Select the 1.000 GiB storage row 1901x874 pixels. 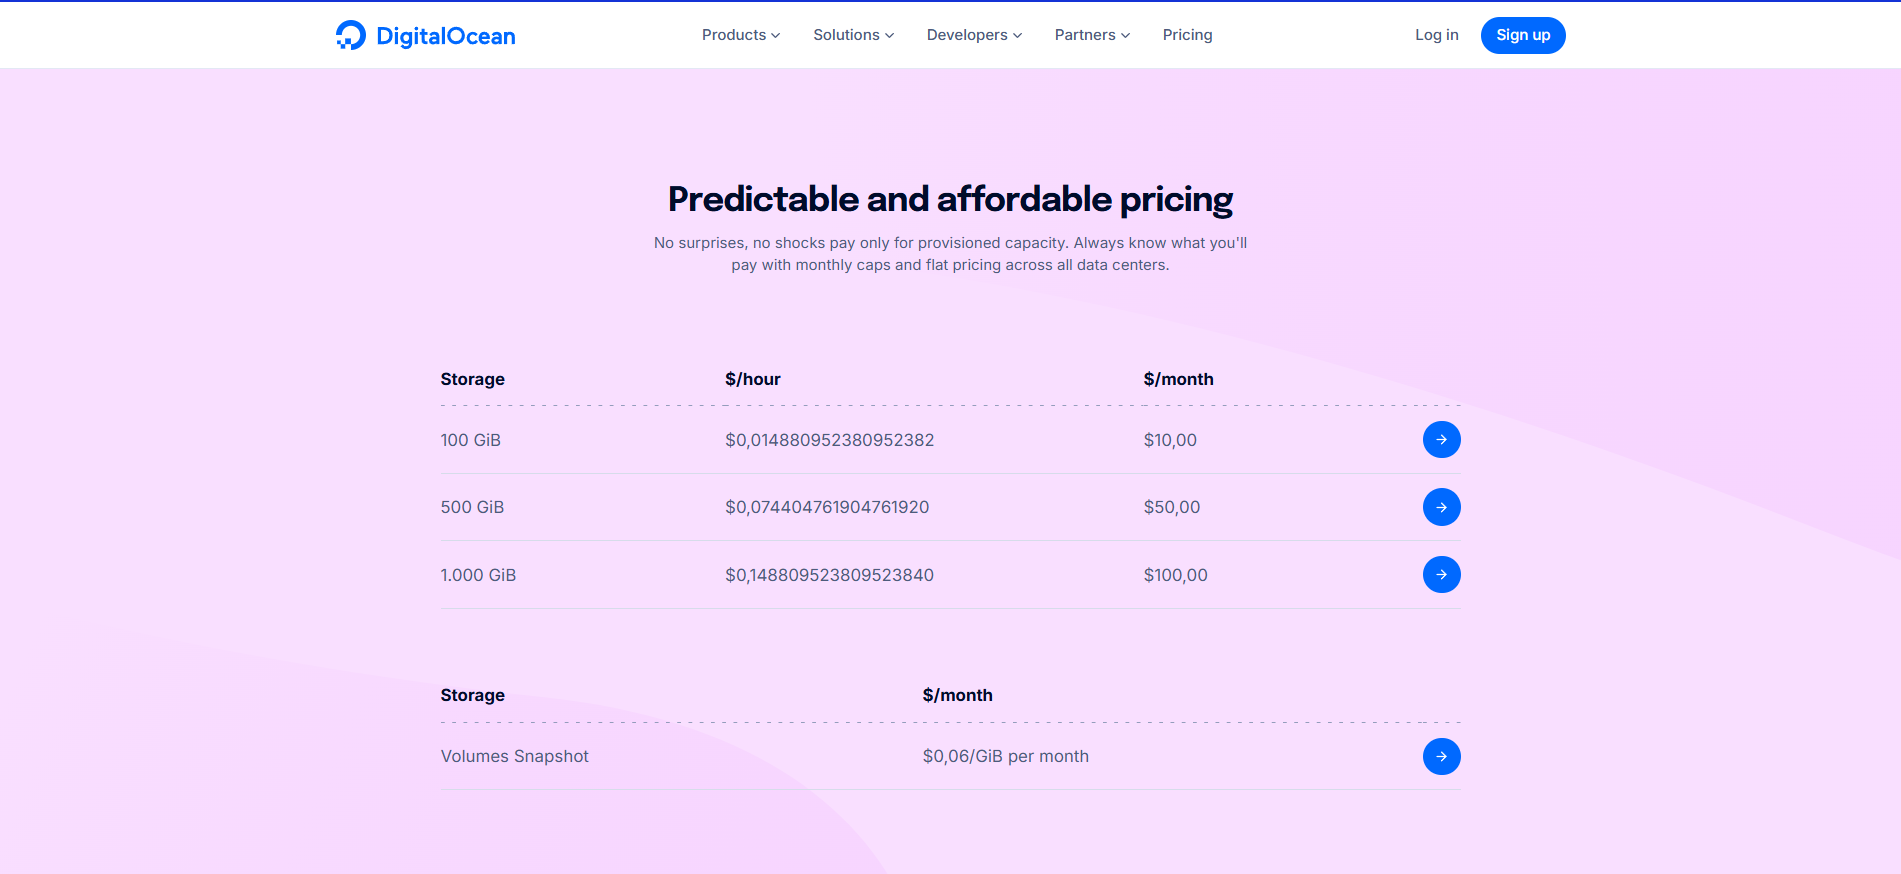[x=478, y=575]
